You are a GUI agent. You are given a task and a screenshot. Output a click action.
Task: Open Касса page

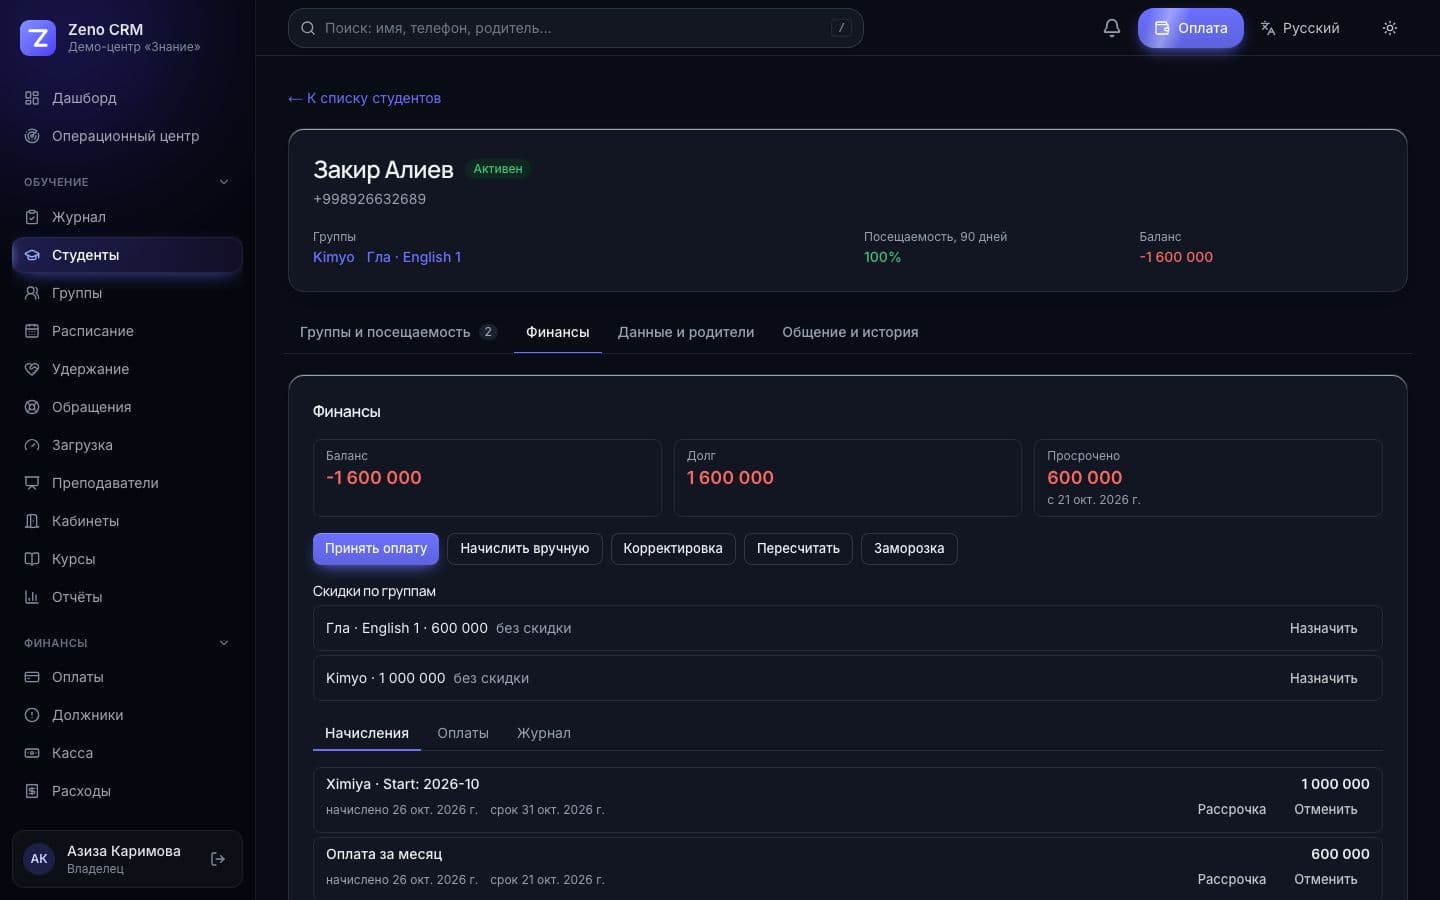click(x=127, y=753)
